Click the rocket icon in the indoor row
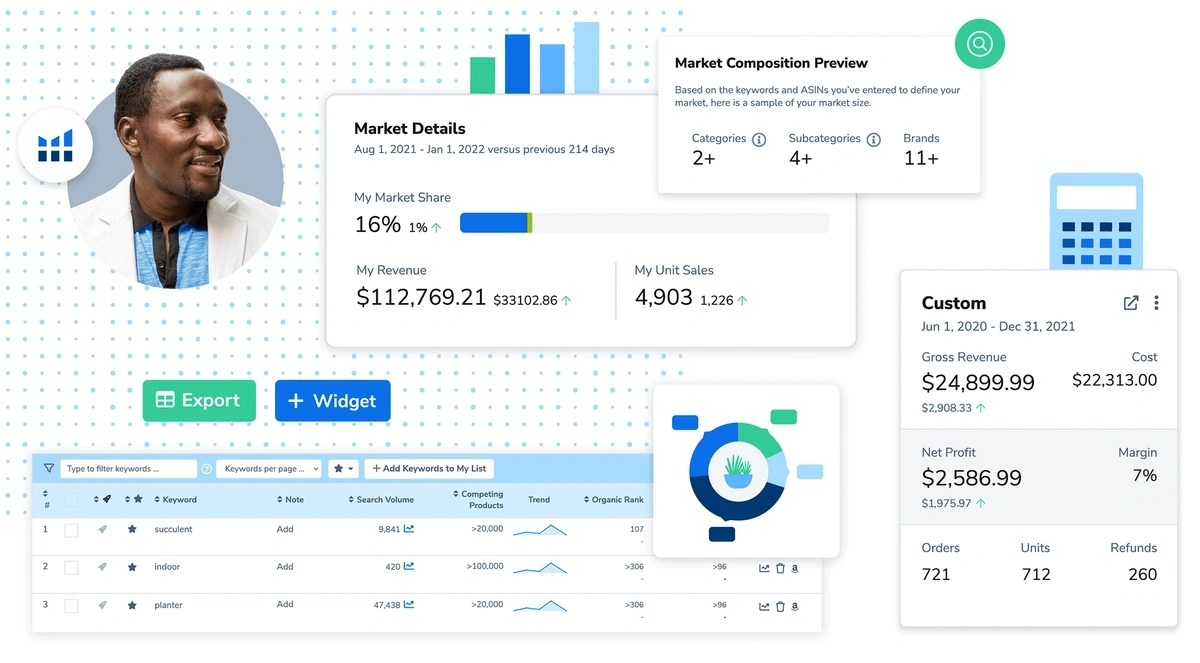Screen dimensions: 1200x663 pyautogui.click(x=102, y=567)
